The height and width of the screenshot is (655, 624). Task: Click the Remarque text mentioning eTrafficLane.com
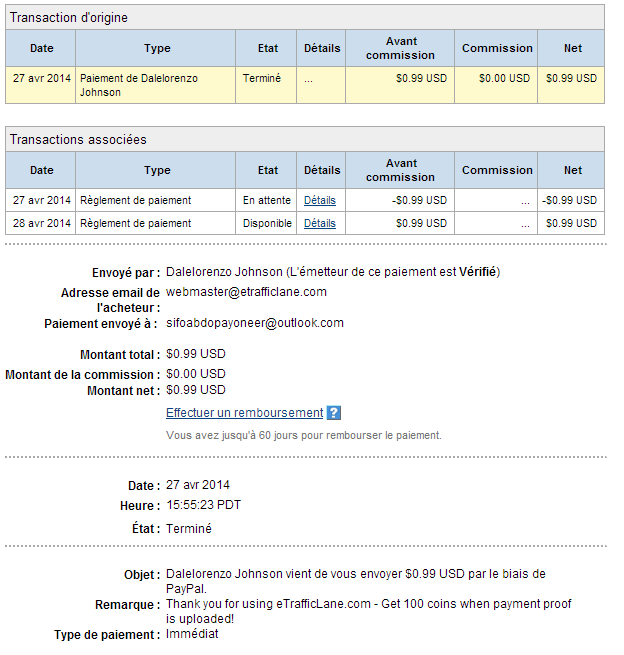[x=368, y=611]
